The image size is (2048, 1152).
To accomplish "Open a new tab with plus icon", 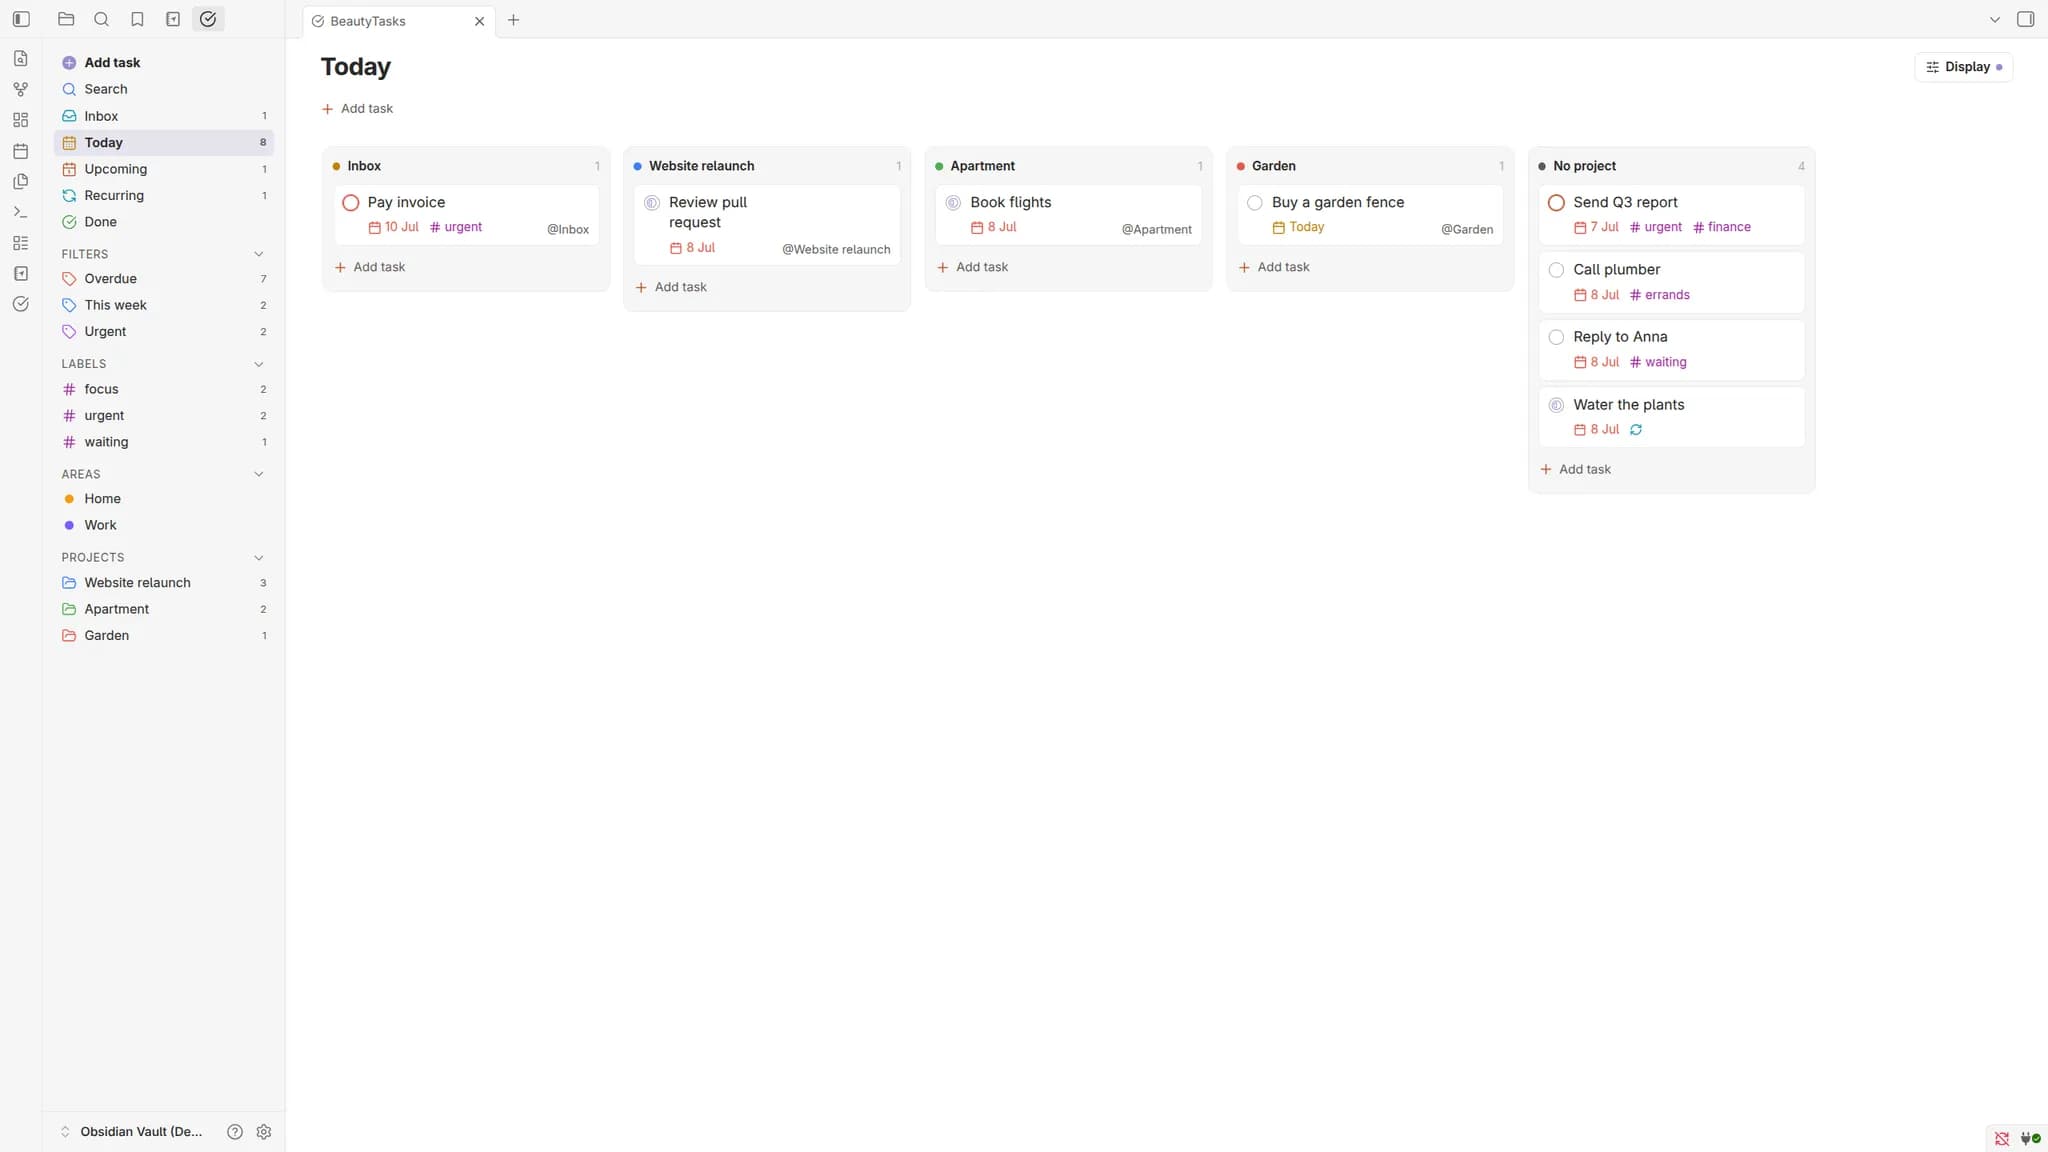I will pos(513,20).
